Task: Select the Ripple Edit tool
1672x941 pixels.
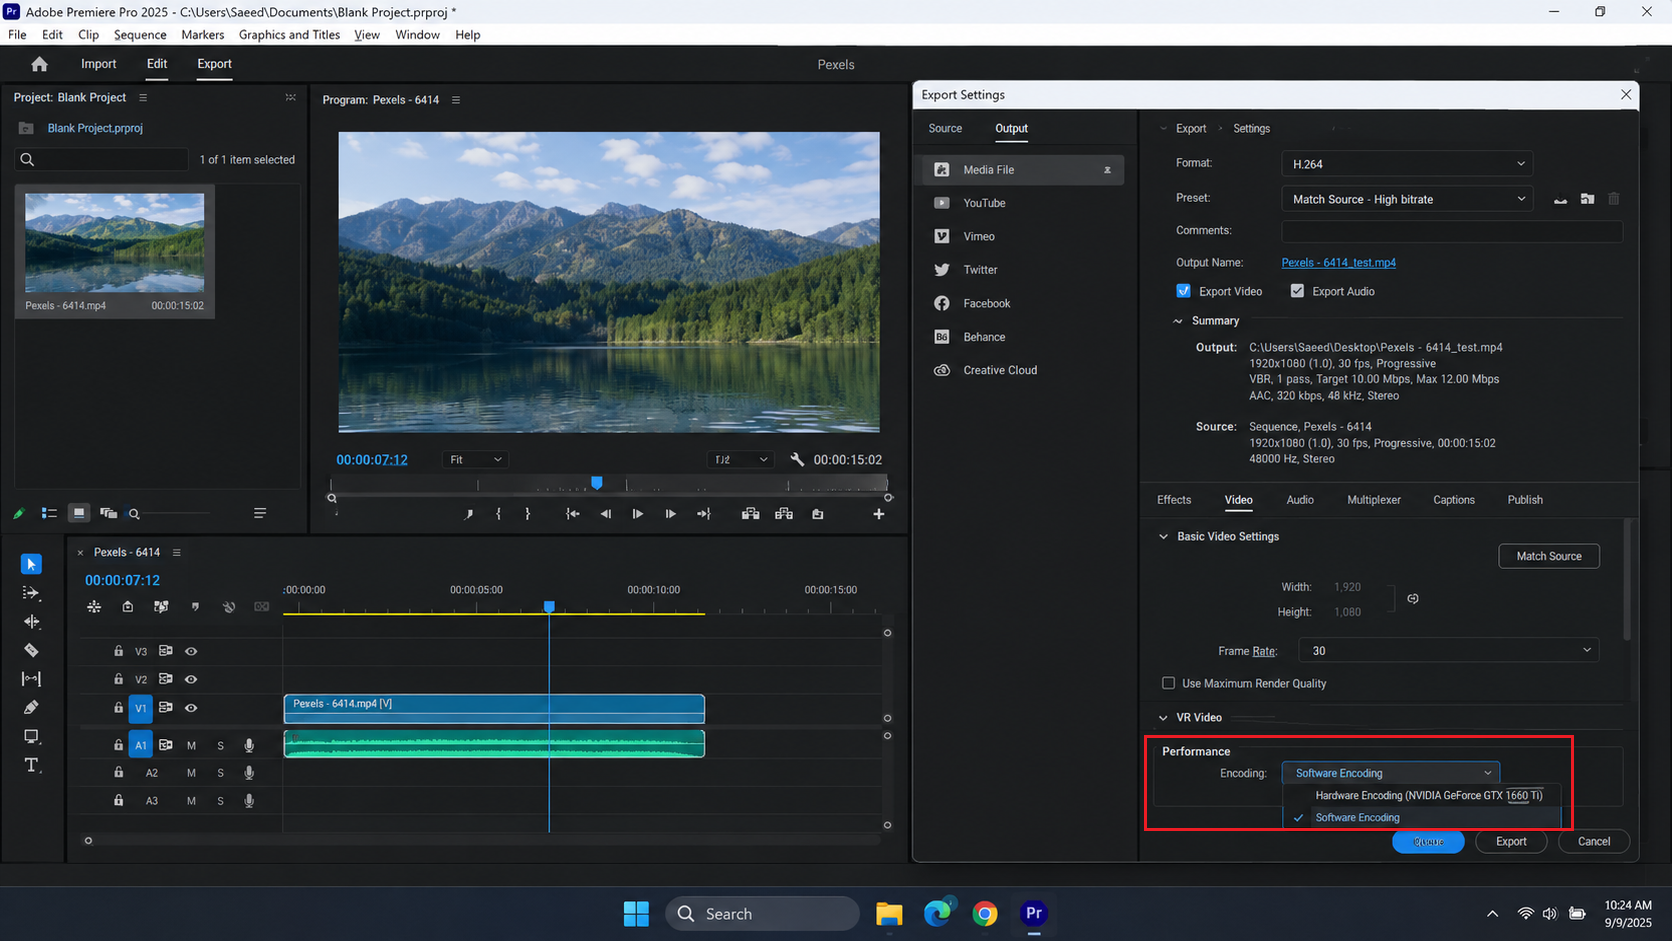Action: click(x=31, y=622)
